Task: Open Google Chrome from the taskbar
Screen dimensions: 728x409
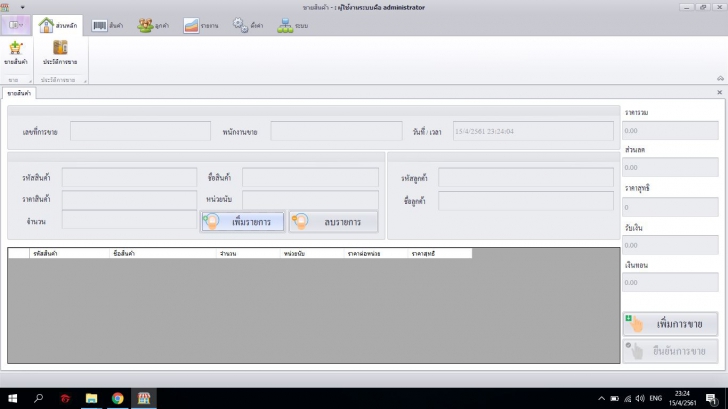Action: pyautogui.click(x=117, y=398)
